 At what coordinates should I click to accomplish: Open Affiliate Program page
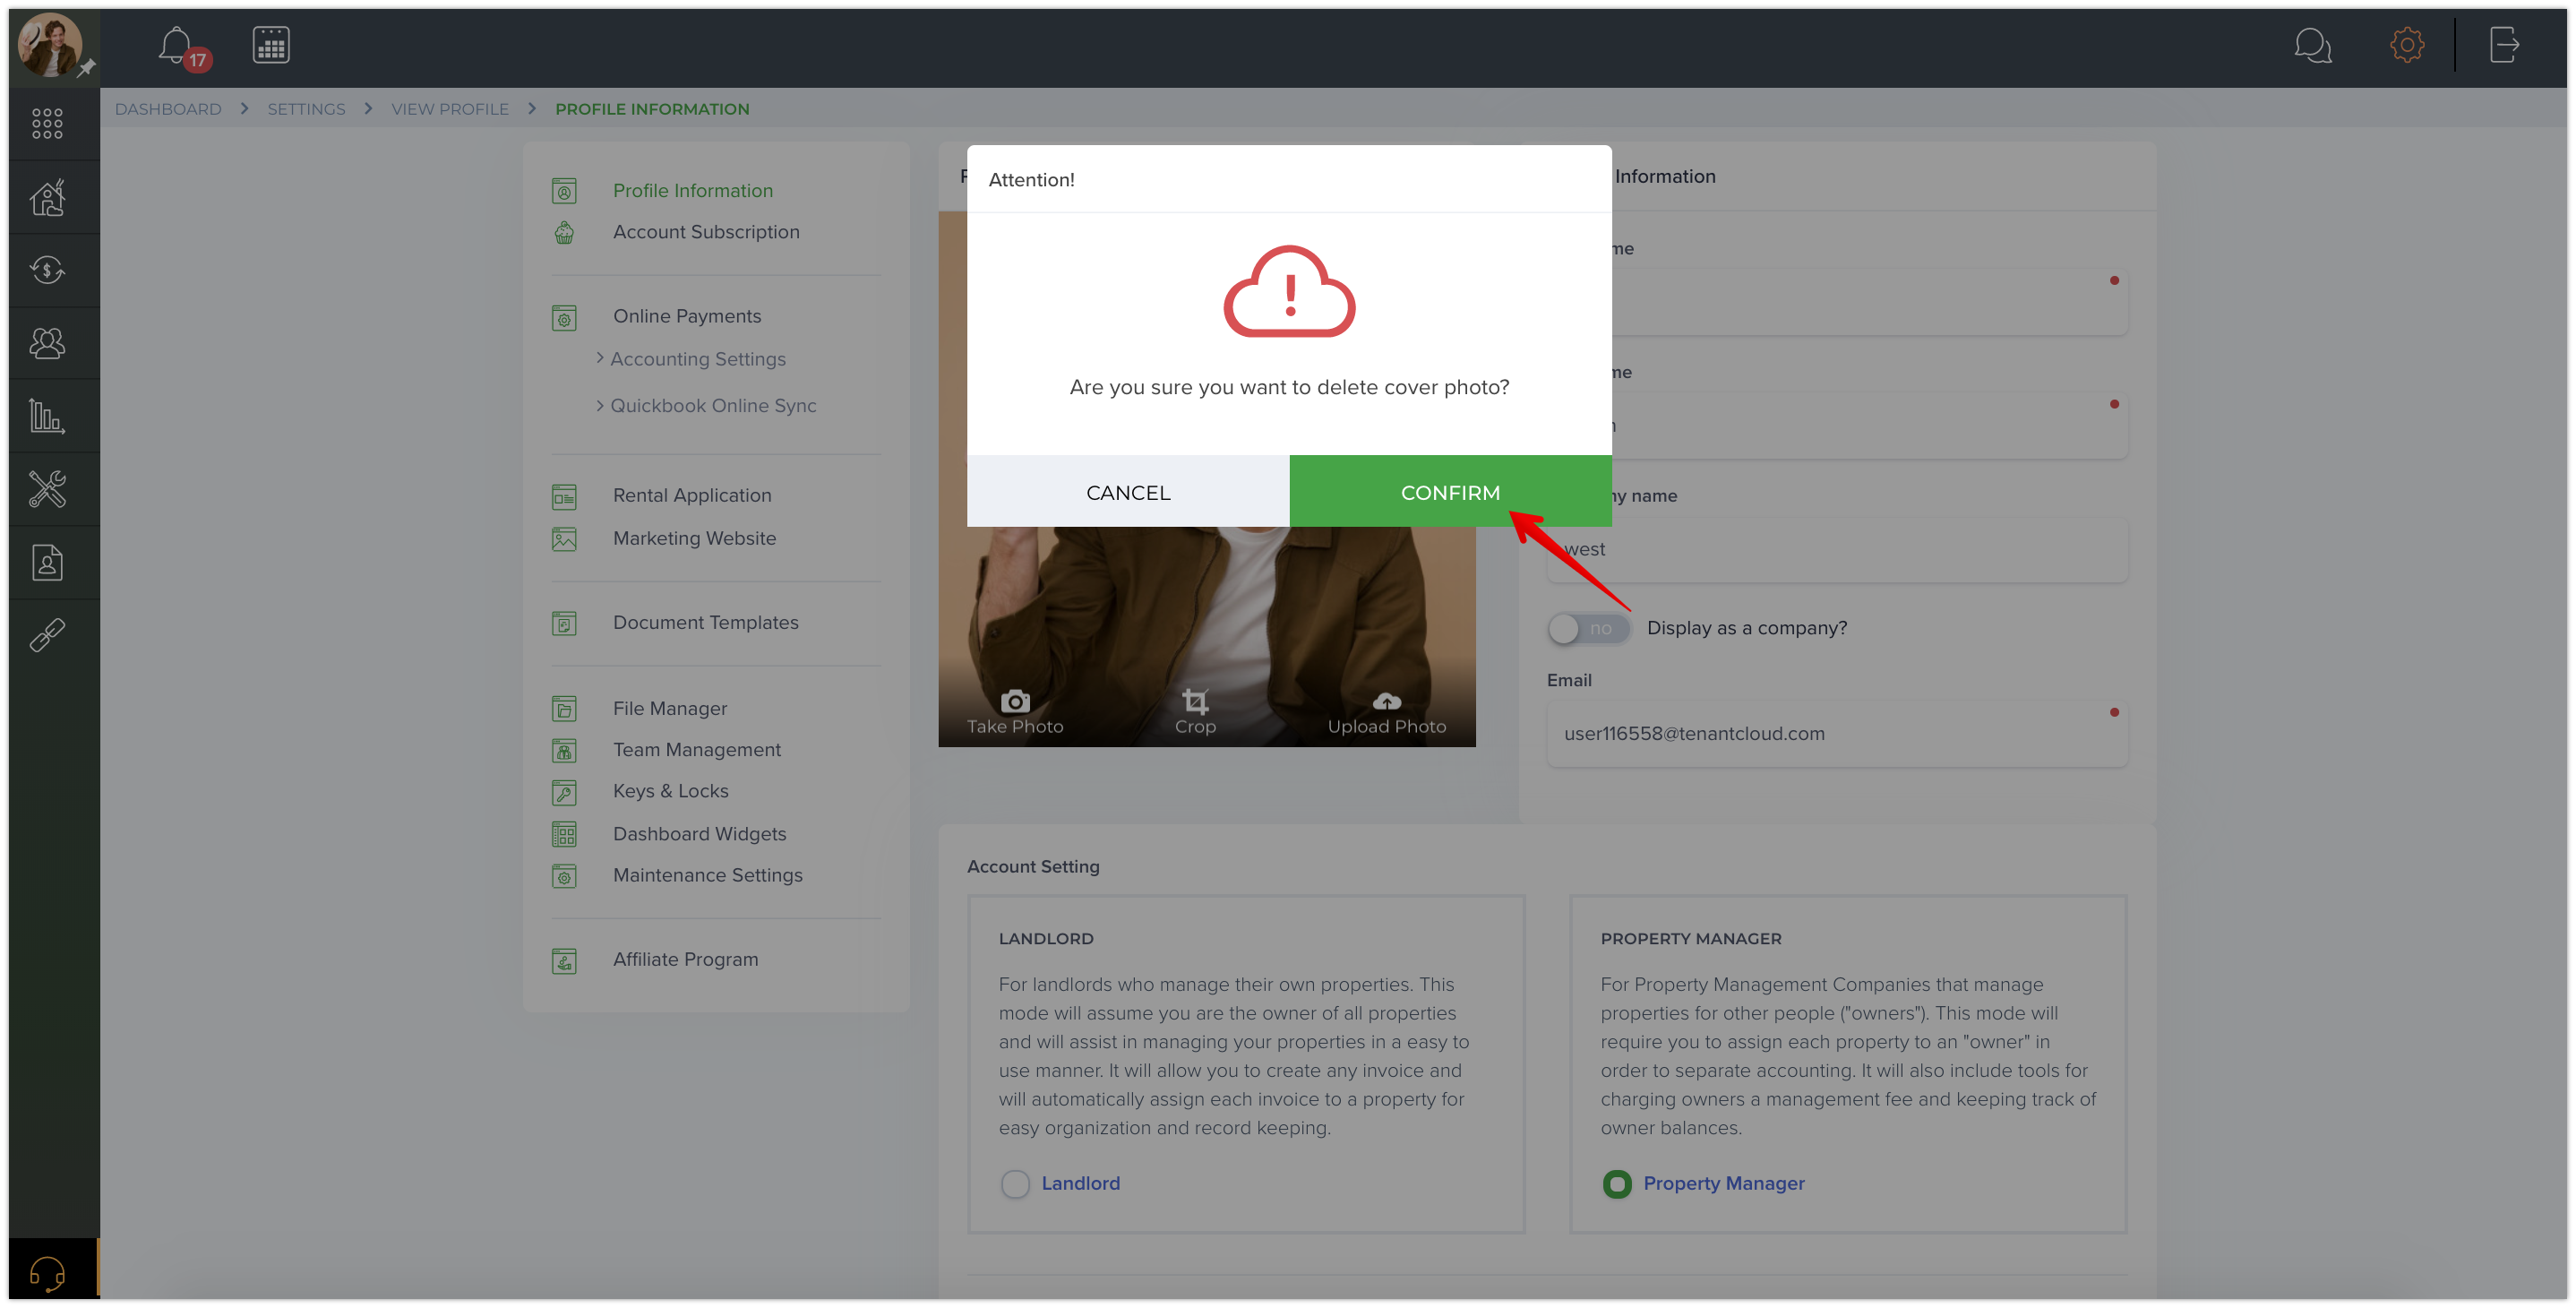pyautogui.click(x=685, y=960)
